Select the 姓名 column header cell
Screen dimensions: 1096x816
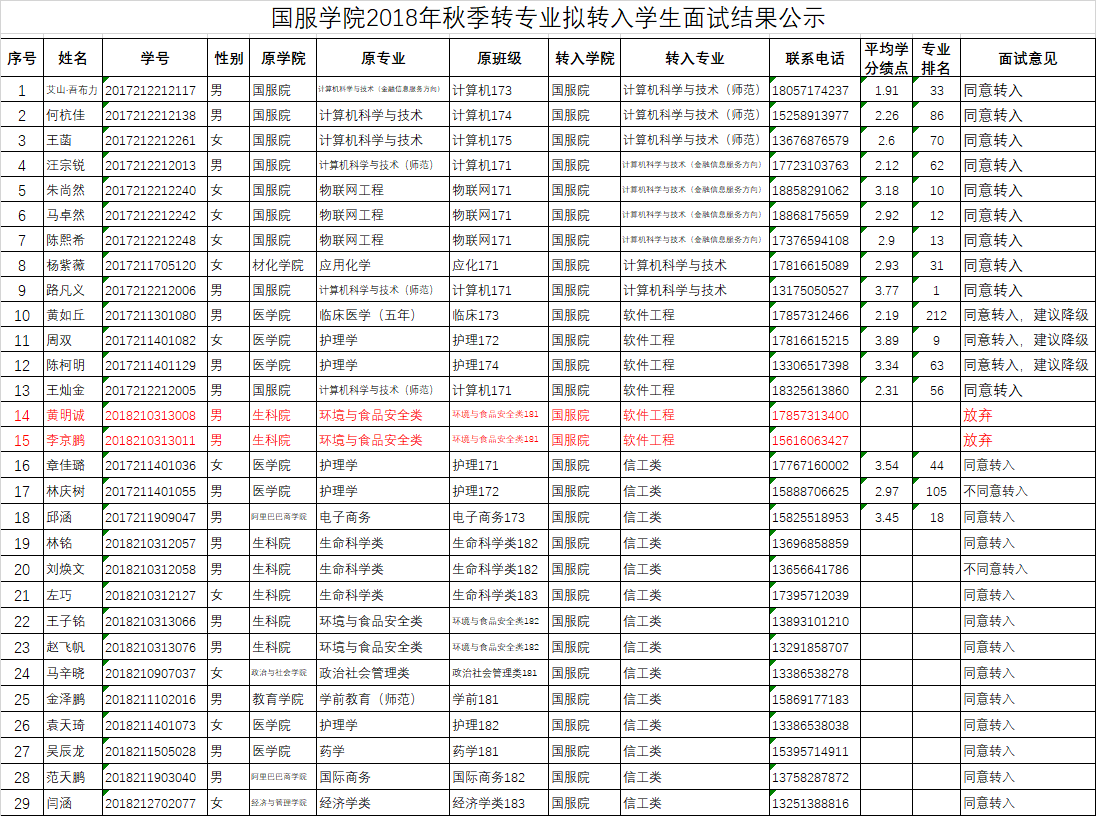[73, 58]
